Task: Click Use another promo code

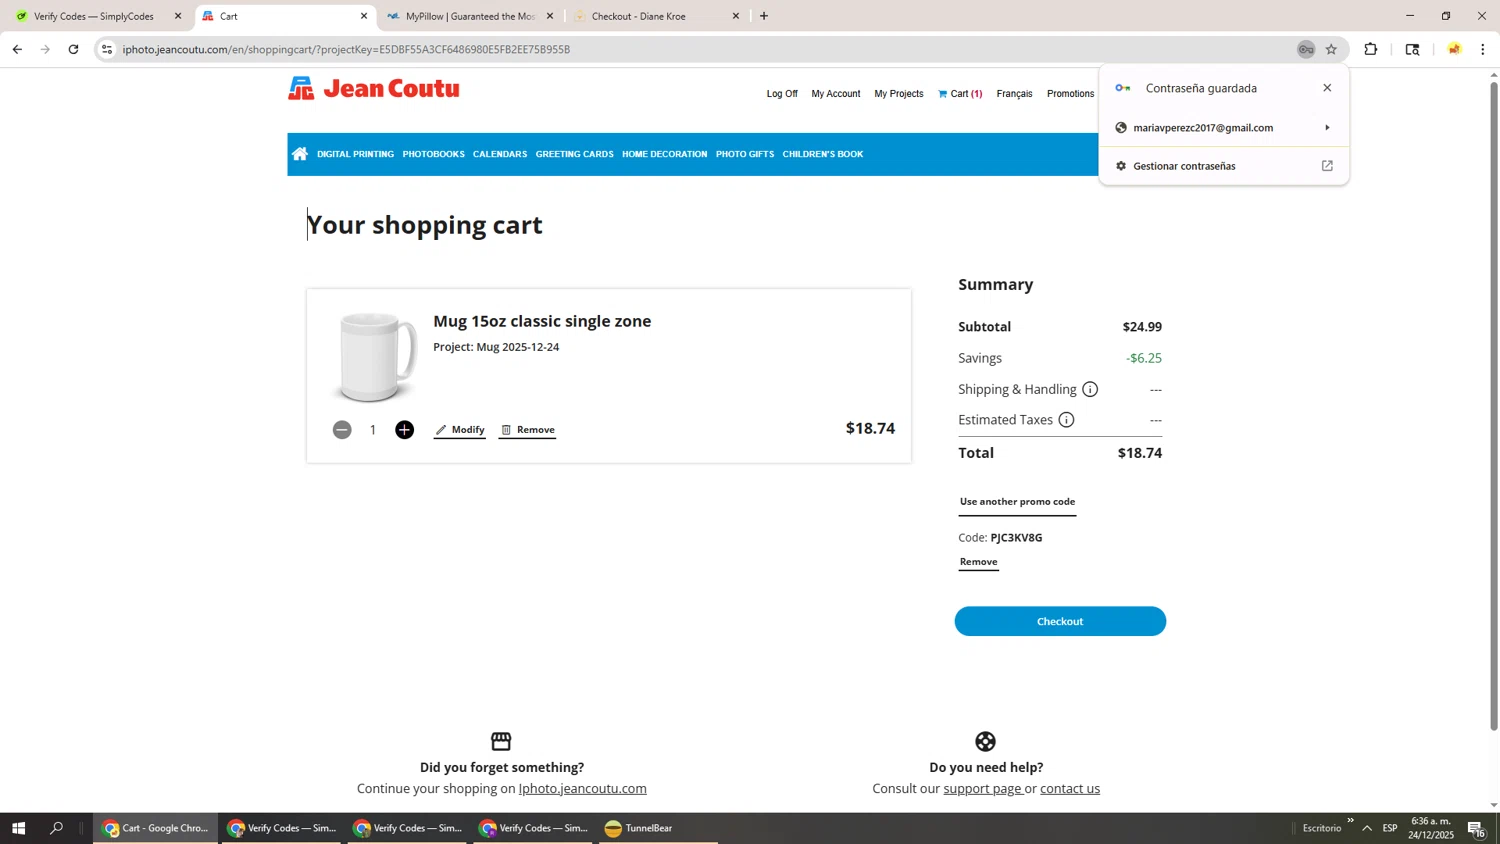Action: pyautogui.click(x=1017, y=502)
